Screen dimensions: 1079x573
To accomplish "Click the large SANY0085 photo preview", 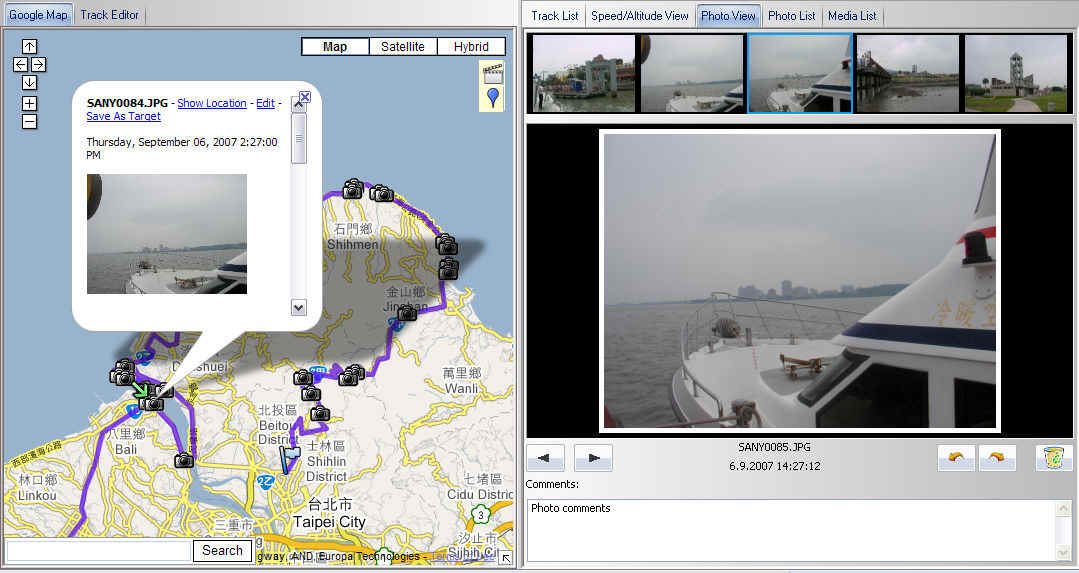I will pos(800,281).
